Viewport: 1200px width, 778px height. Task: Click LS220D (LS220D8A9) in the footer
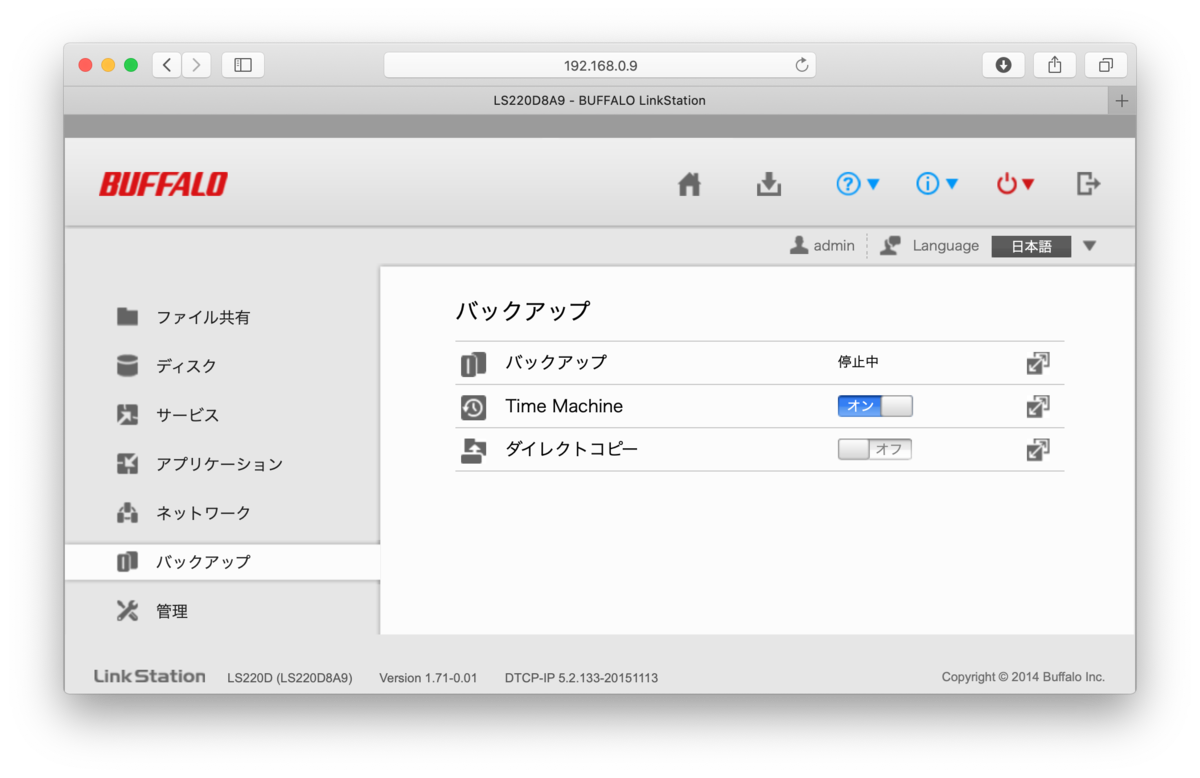(290, 678)
